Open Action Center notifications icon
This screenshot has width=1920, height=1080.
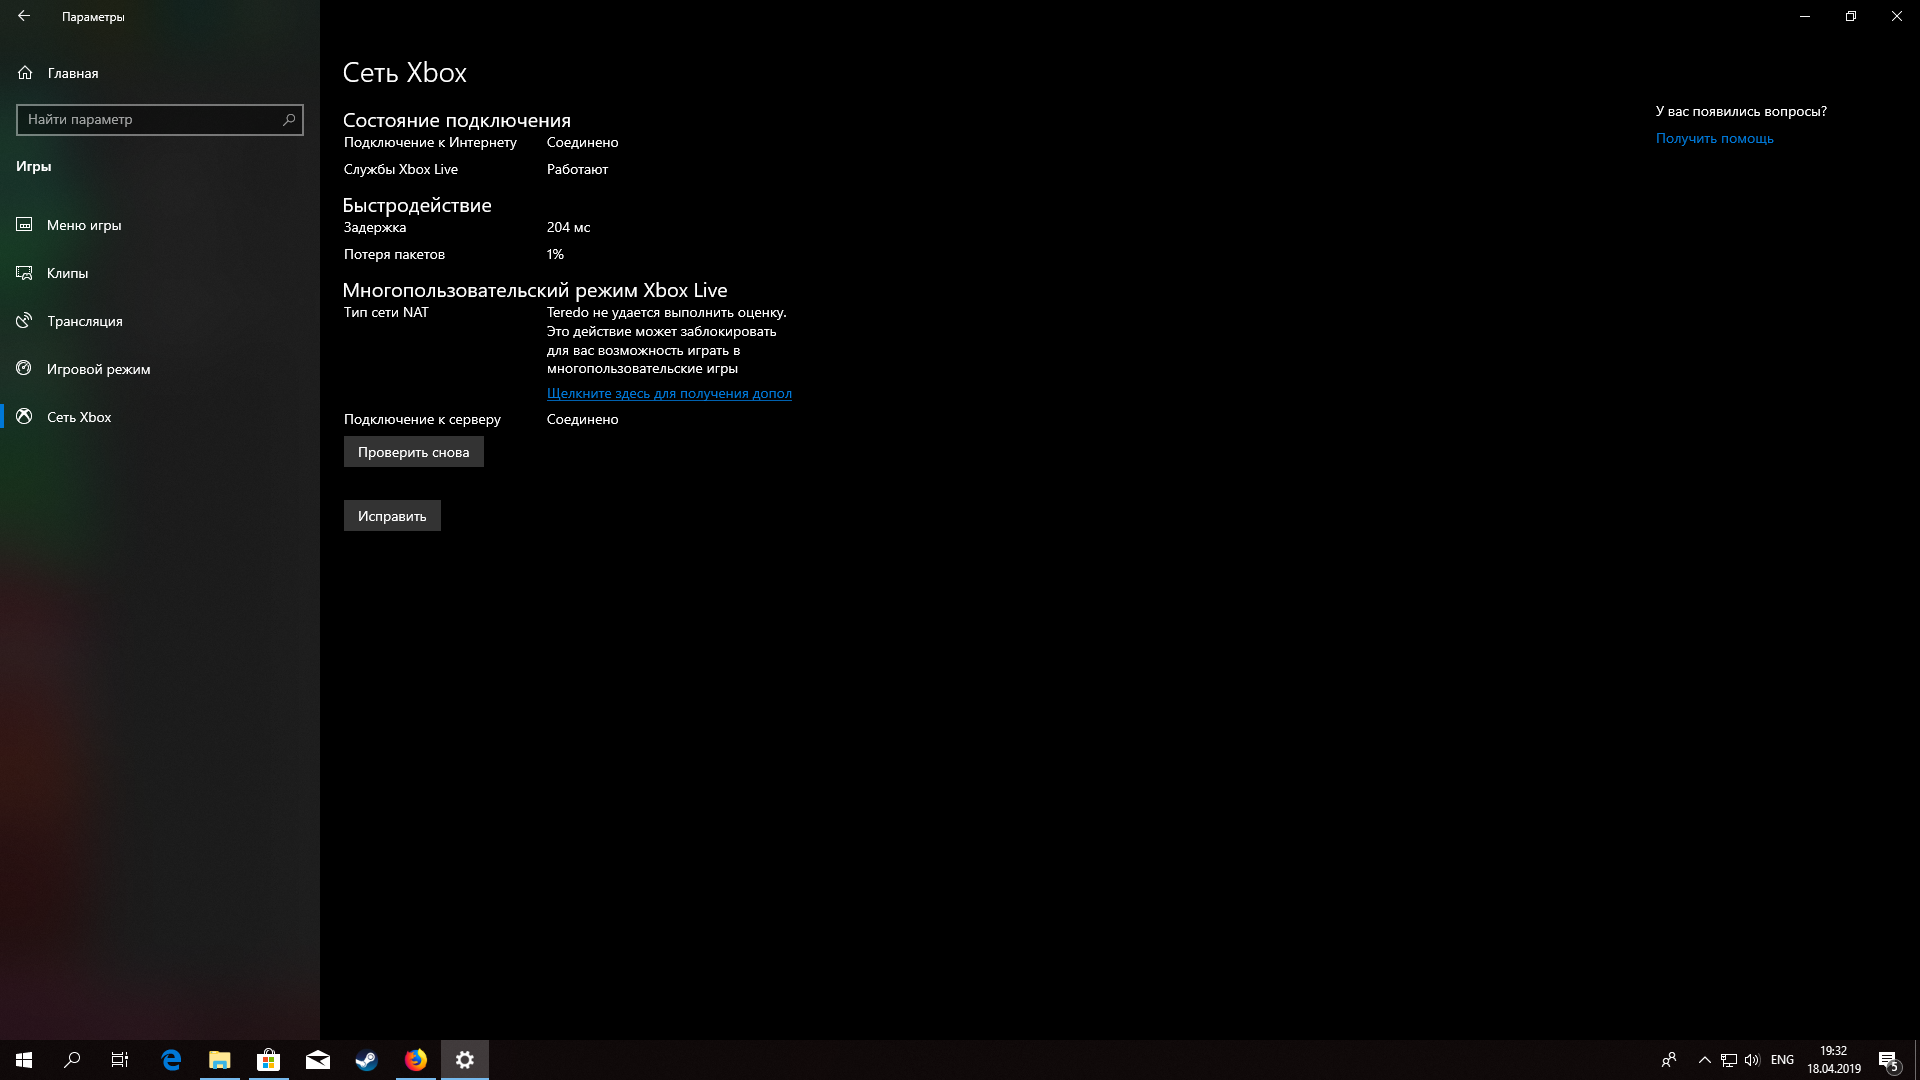click(x=1888, y=1060)
